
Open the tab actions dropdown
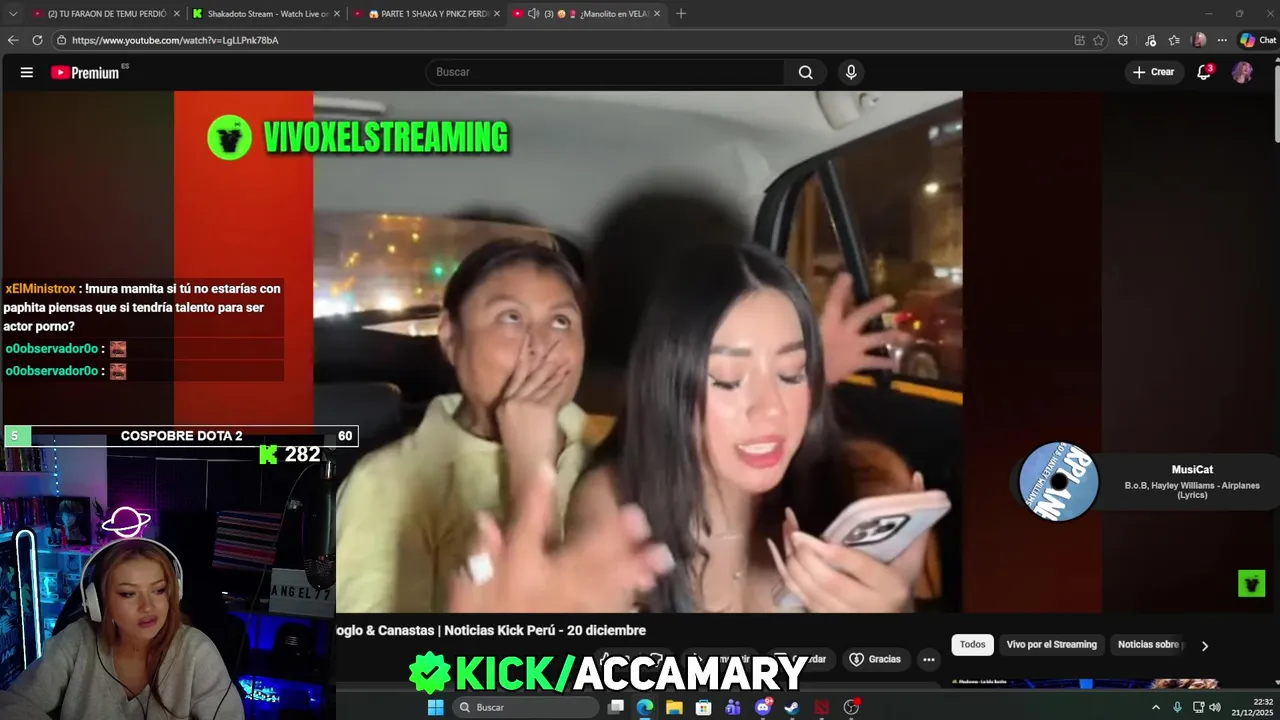[13, 14]
